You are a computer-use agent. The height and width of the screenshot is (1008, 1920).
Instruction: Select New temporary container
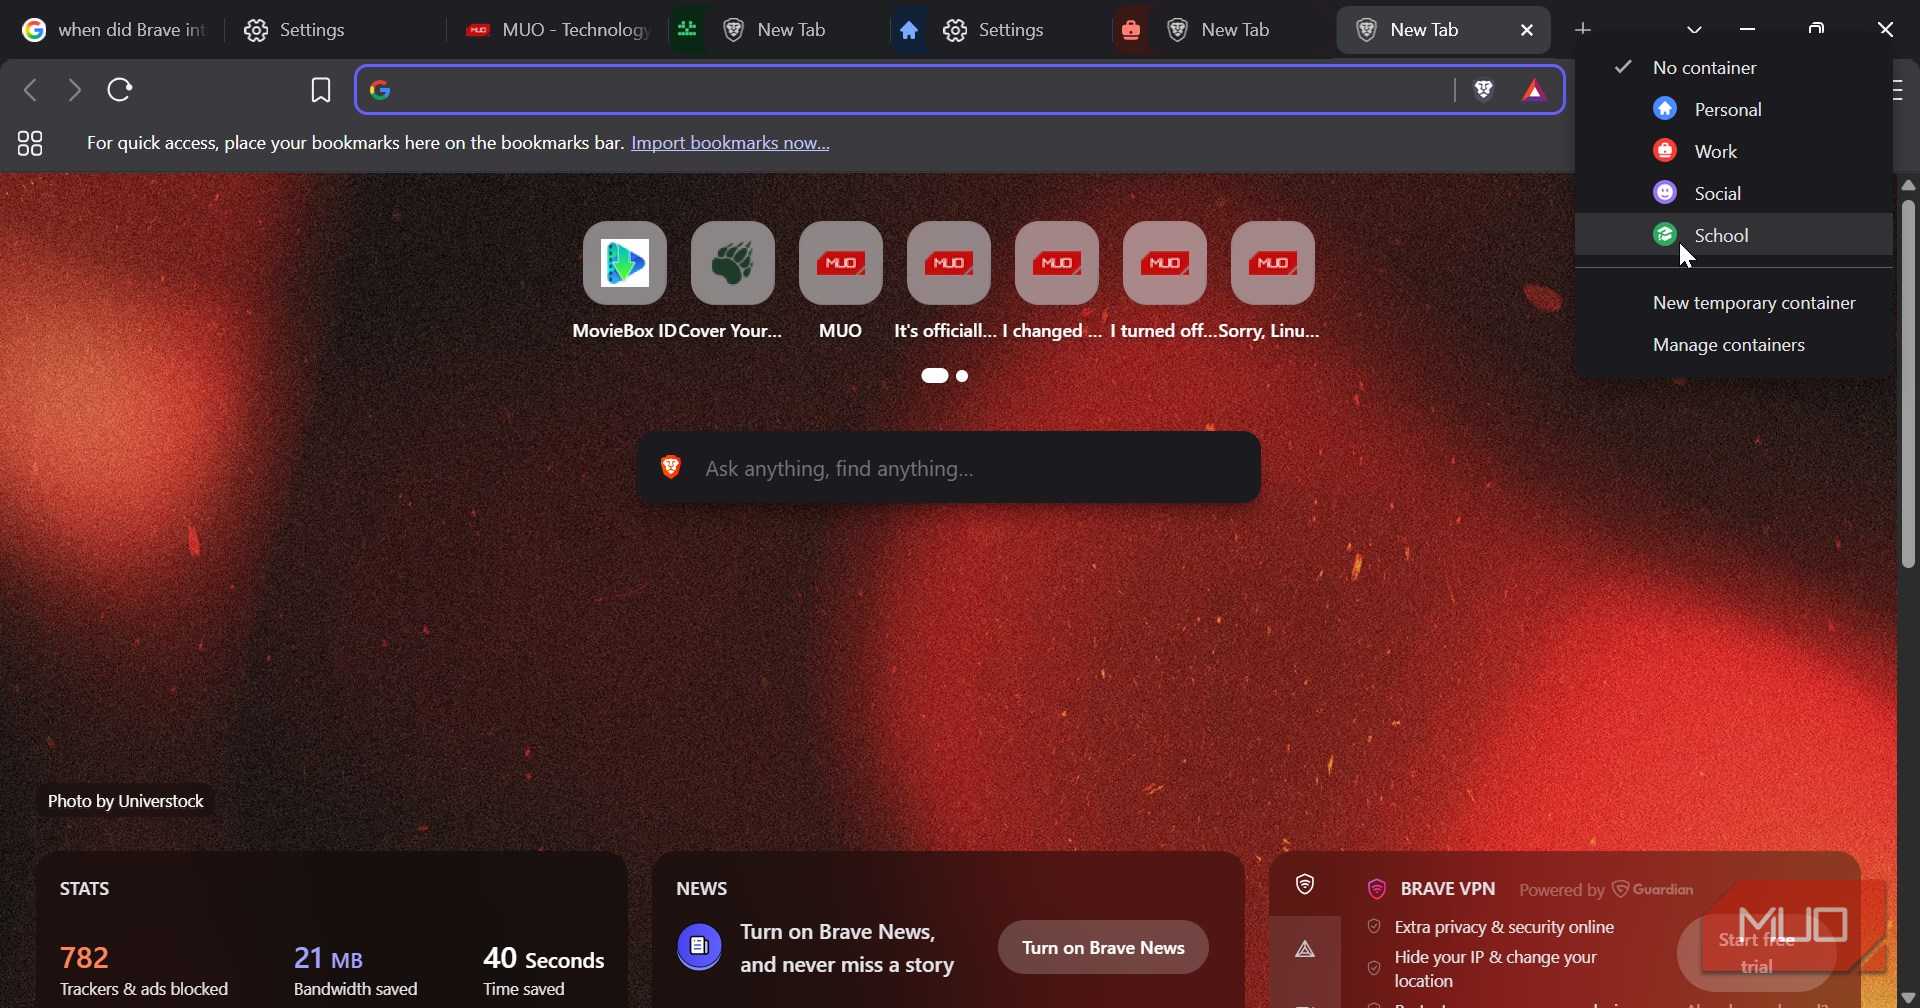1735,303
